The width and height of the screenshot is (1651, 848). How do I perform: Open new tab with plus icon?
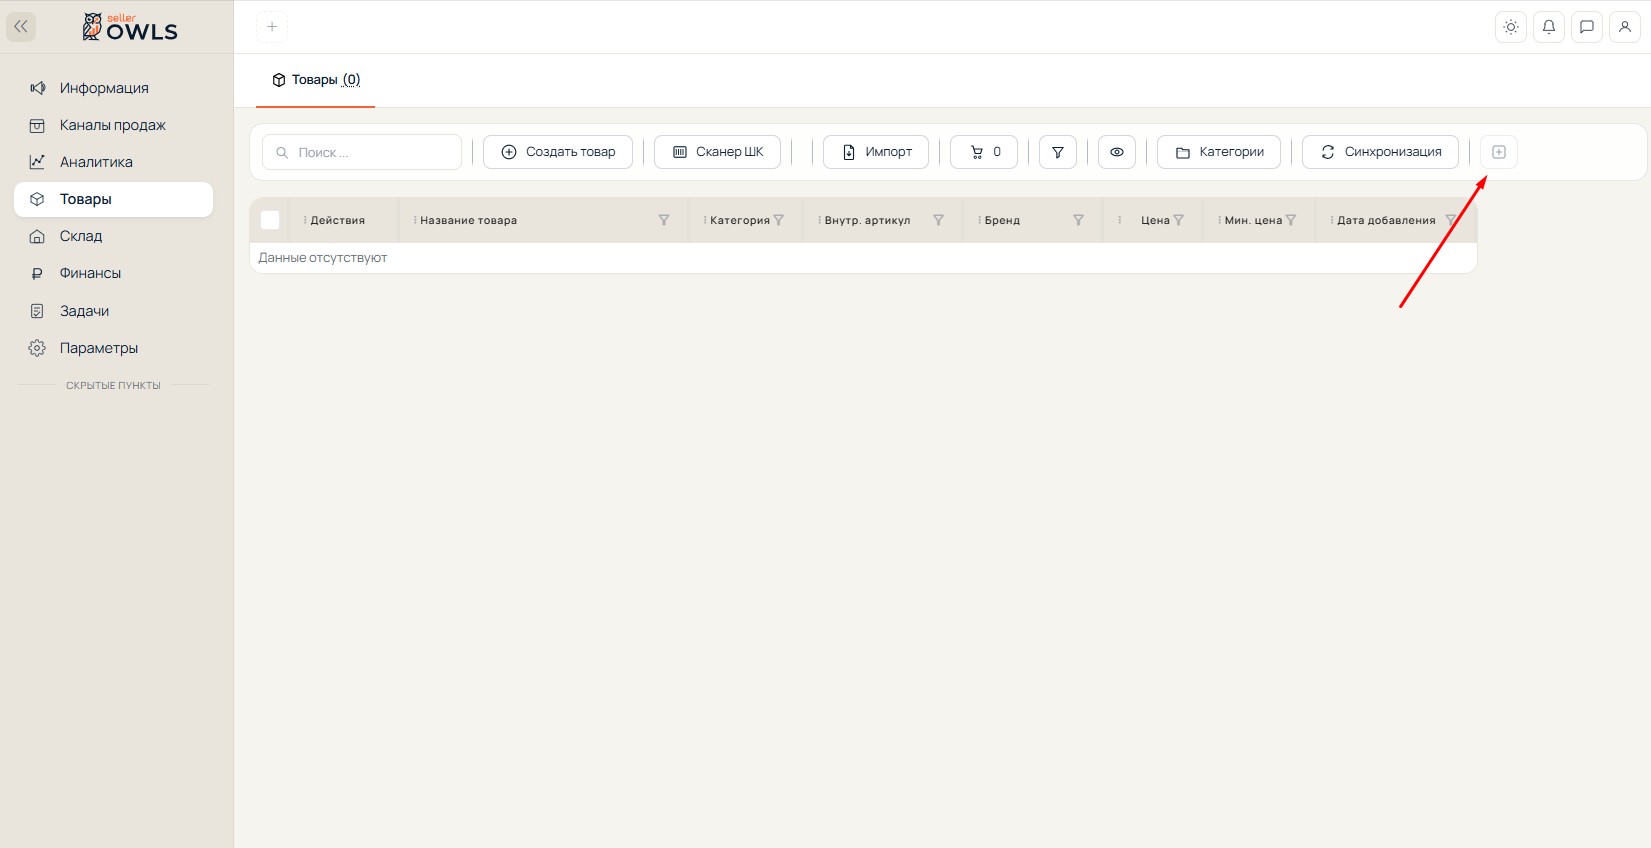point(272,27)
